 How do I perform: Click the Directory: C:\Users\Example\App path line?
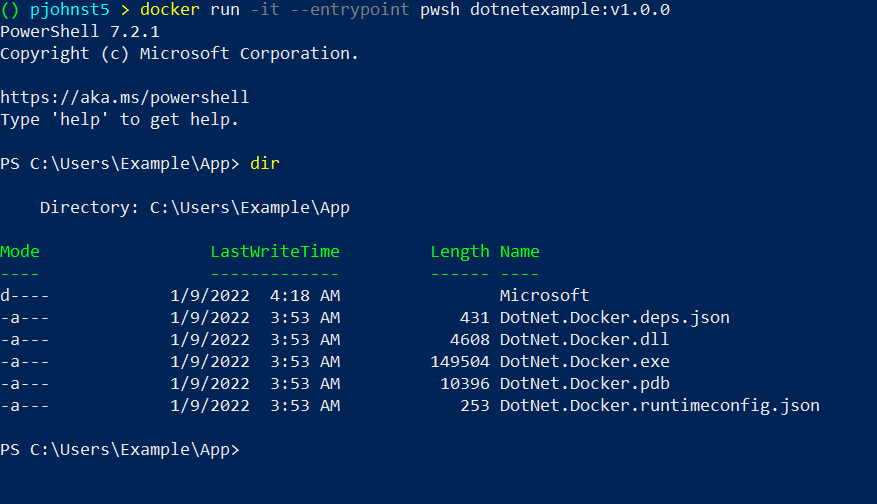[195, 208]
